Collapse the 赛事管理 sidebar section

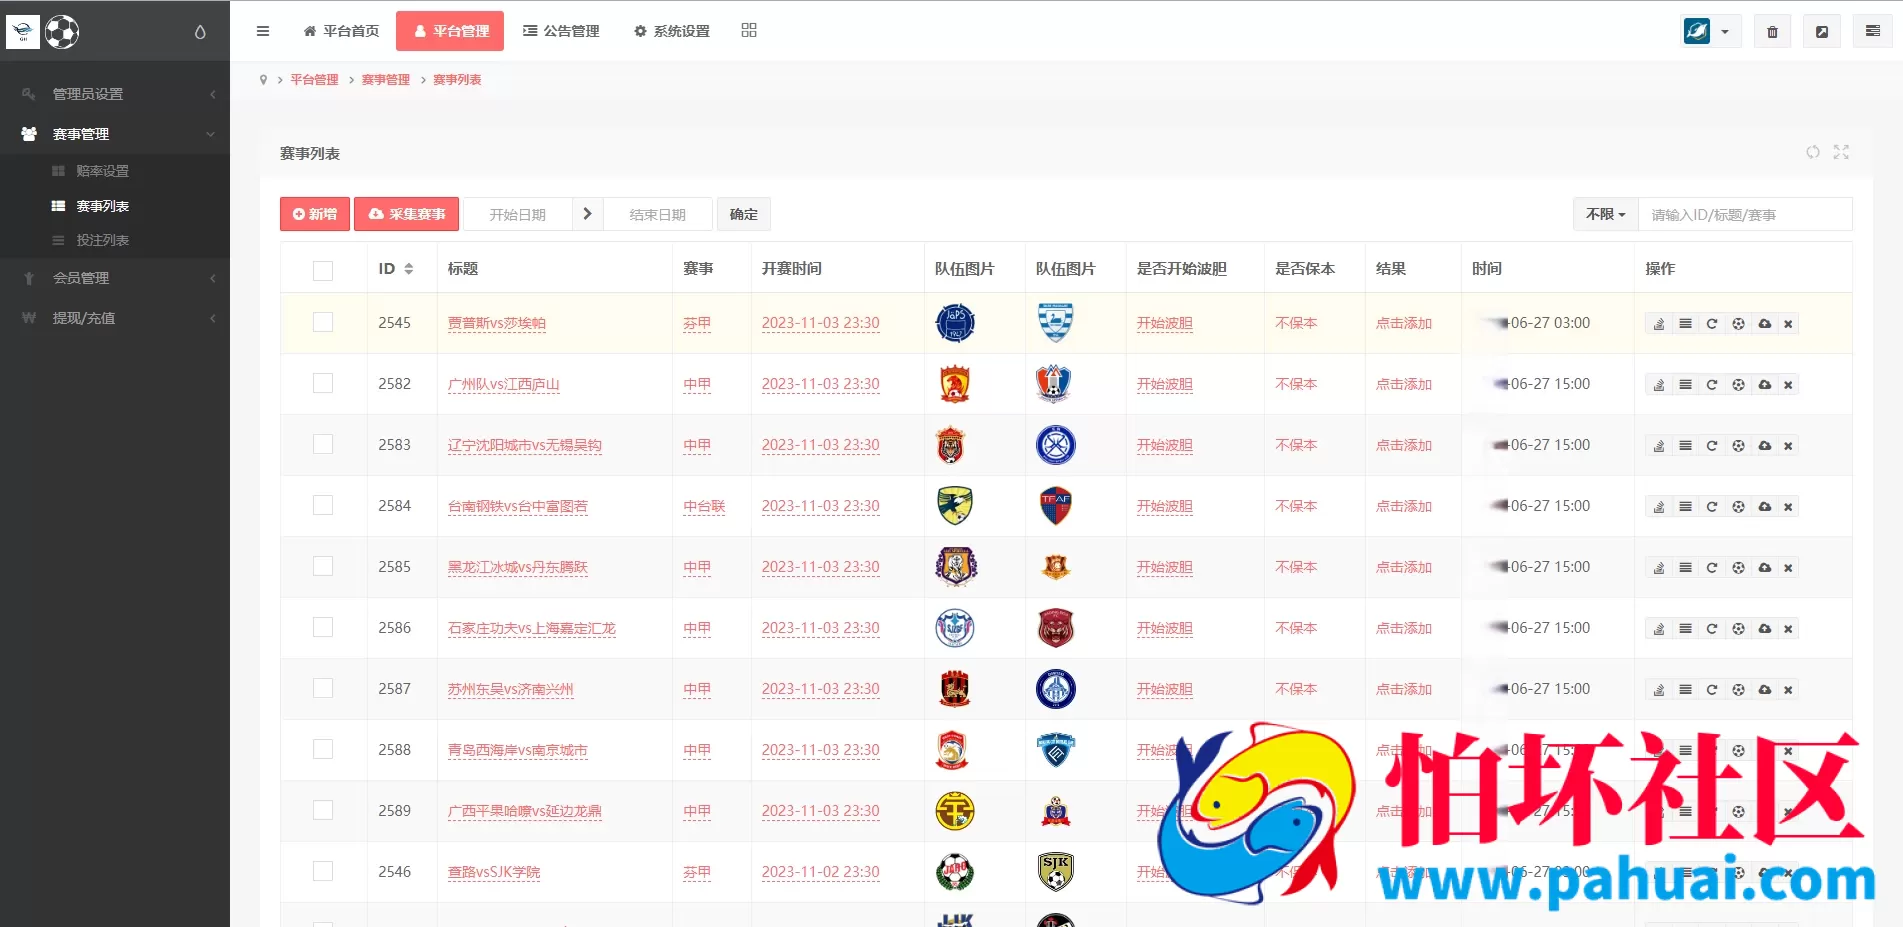pyautogui.click(x=115, y=134)
